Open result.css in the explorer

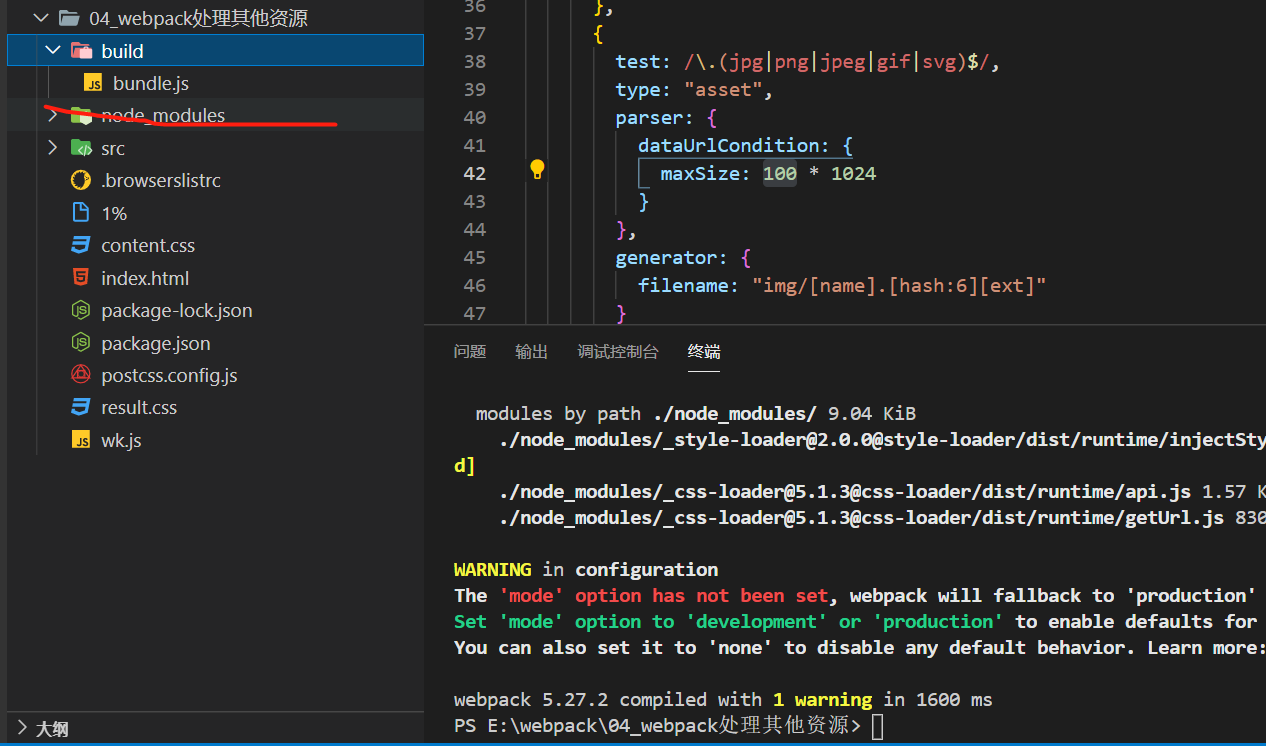click(x=139, y=407)
